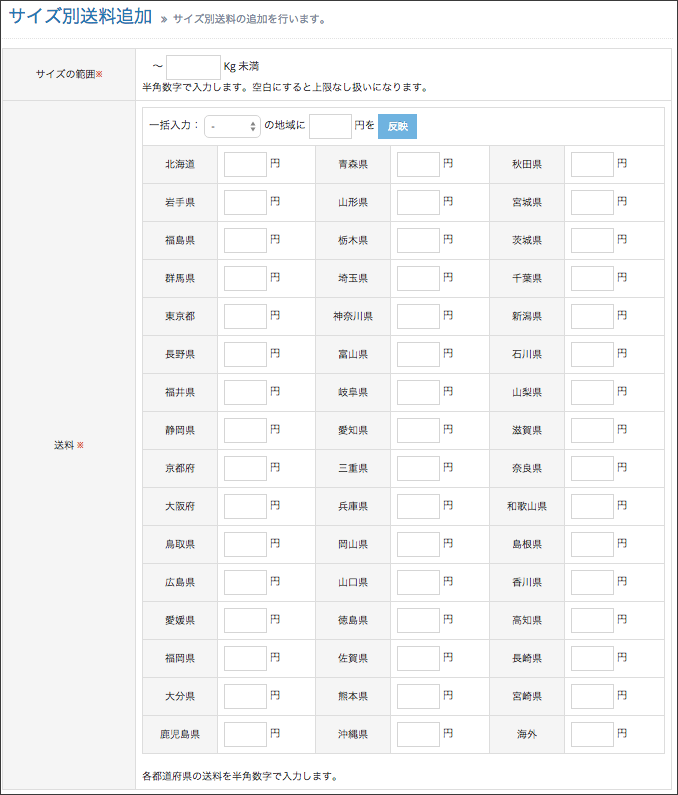The image size is (678, 795).
Task: Focus the 徳島県 shipping fee field
Action: click(418, 621)
